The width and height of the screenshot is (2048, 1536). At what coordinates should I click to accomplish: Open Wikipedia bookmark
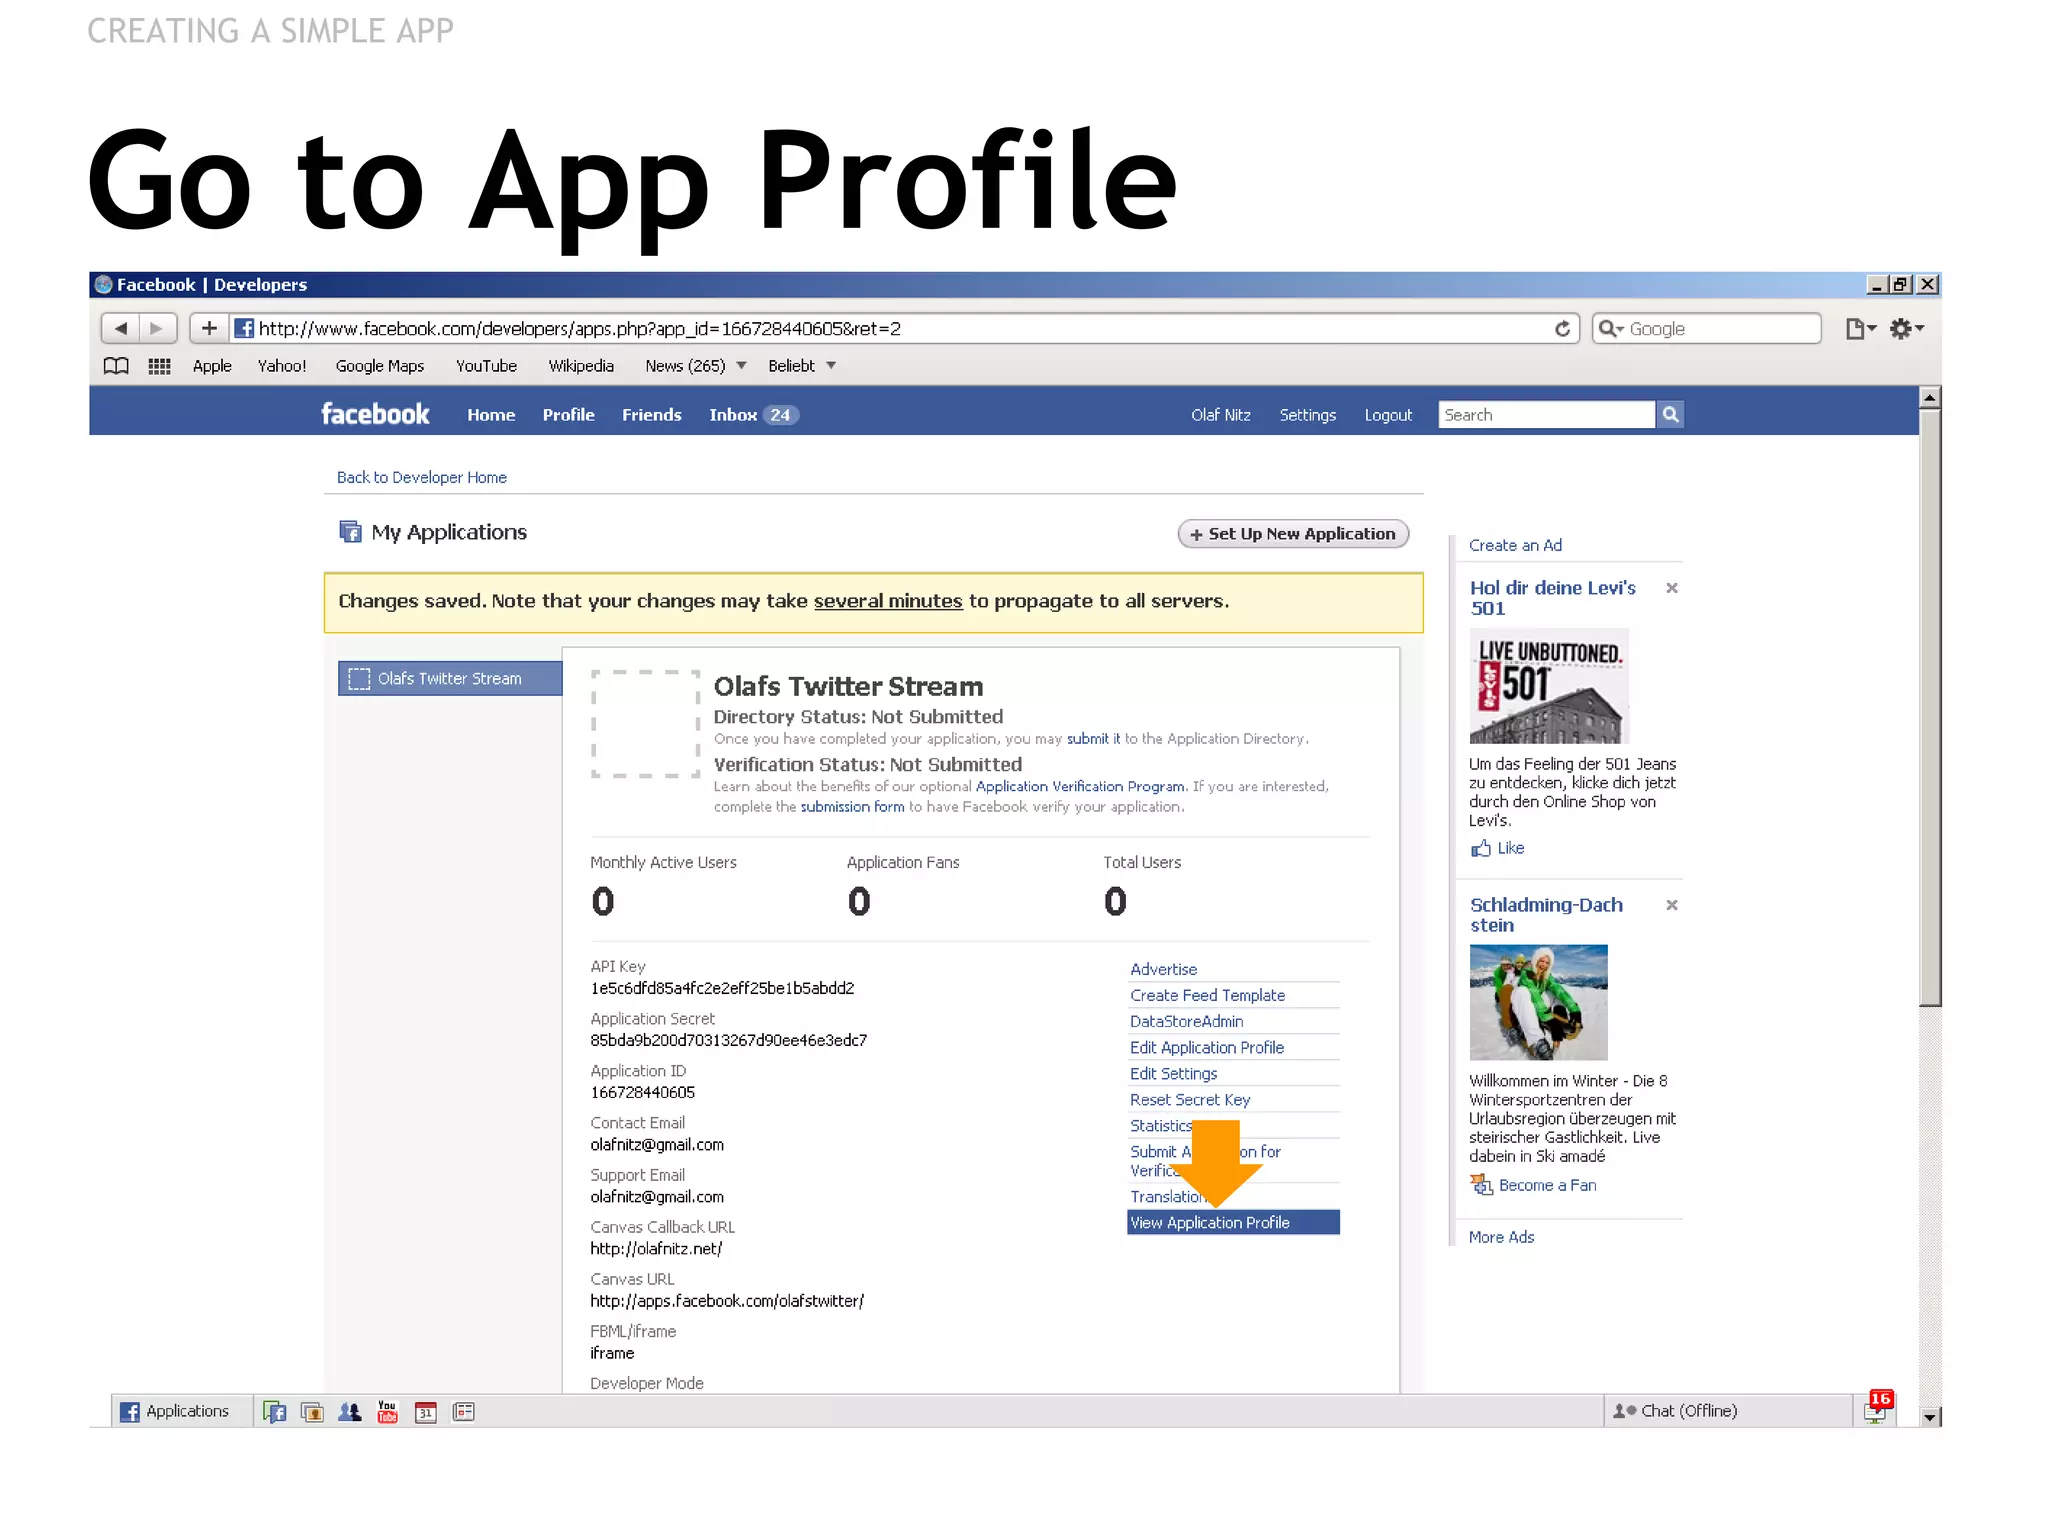(x=581, y=366)
